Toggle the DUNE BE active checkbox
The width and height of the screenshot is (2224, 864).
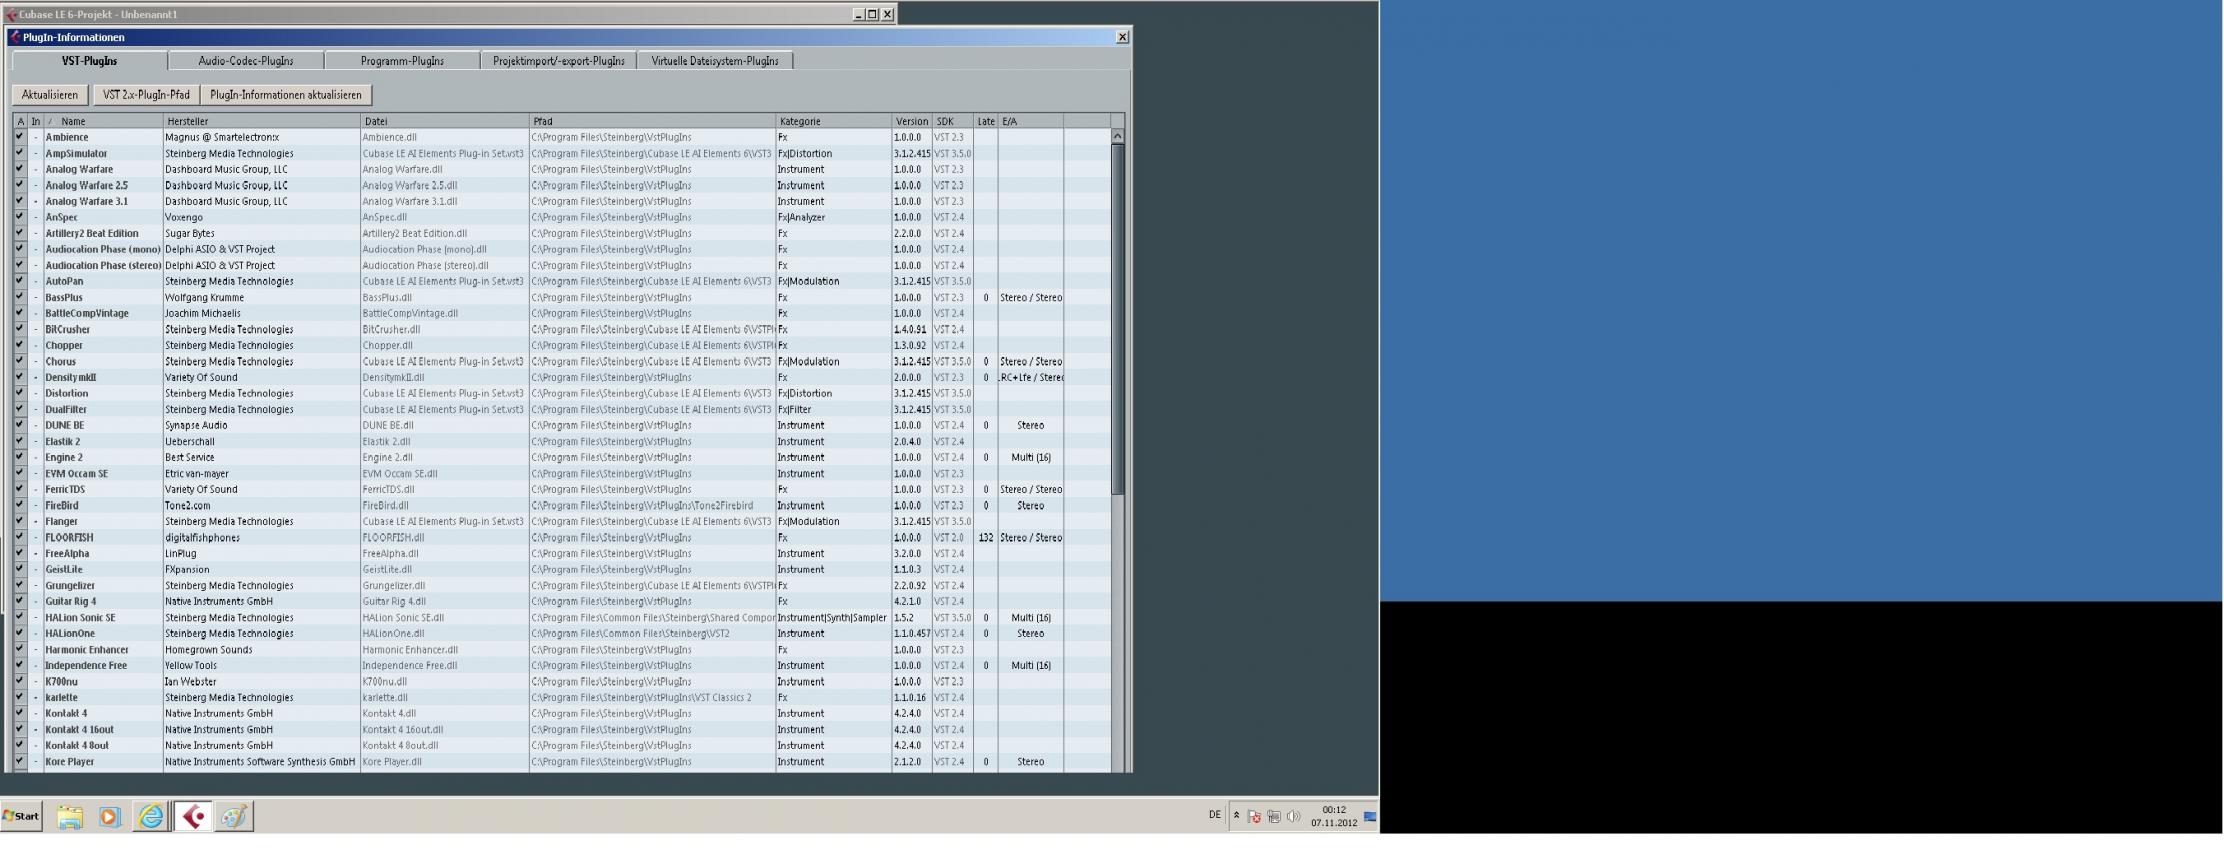(19, 425)
